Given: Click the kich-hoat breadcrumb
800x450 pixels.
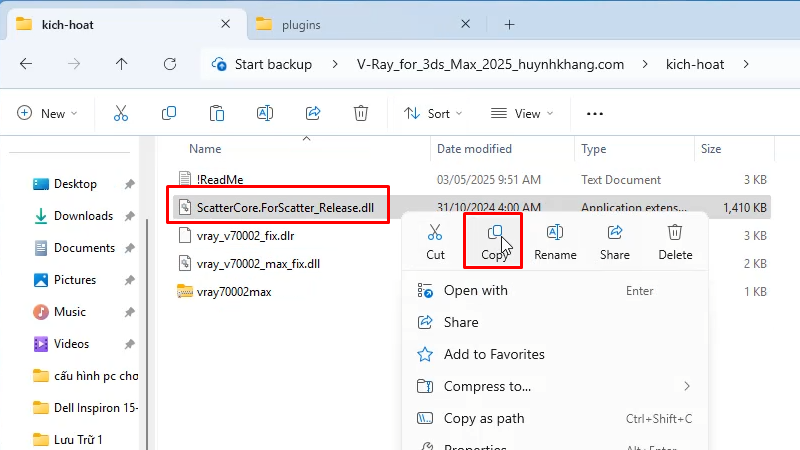Looking at the screenshot, I should (x=695, y=64).
